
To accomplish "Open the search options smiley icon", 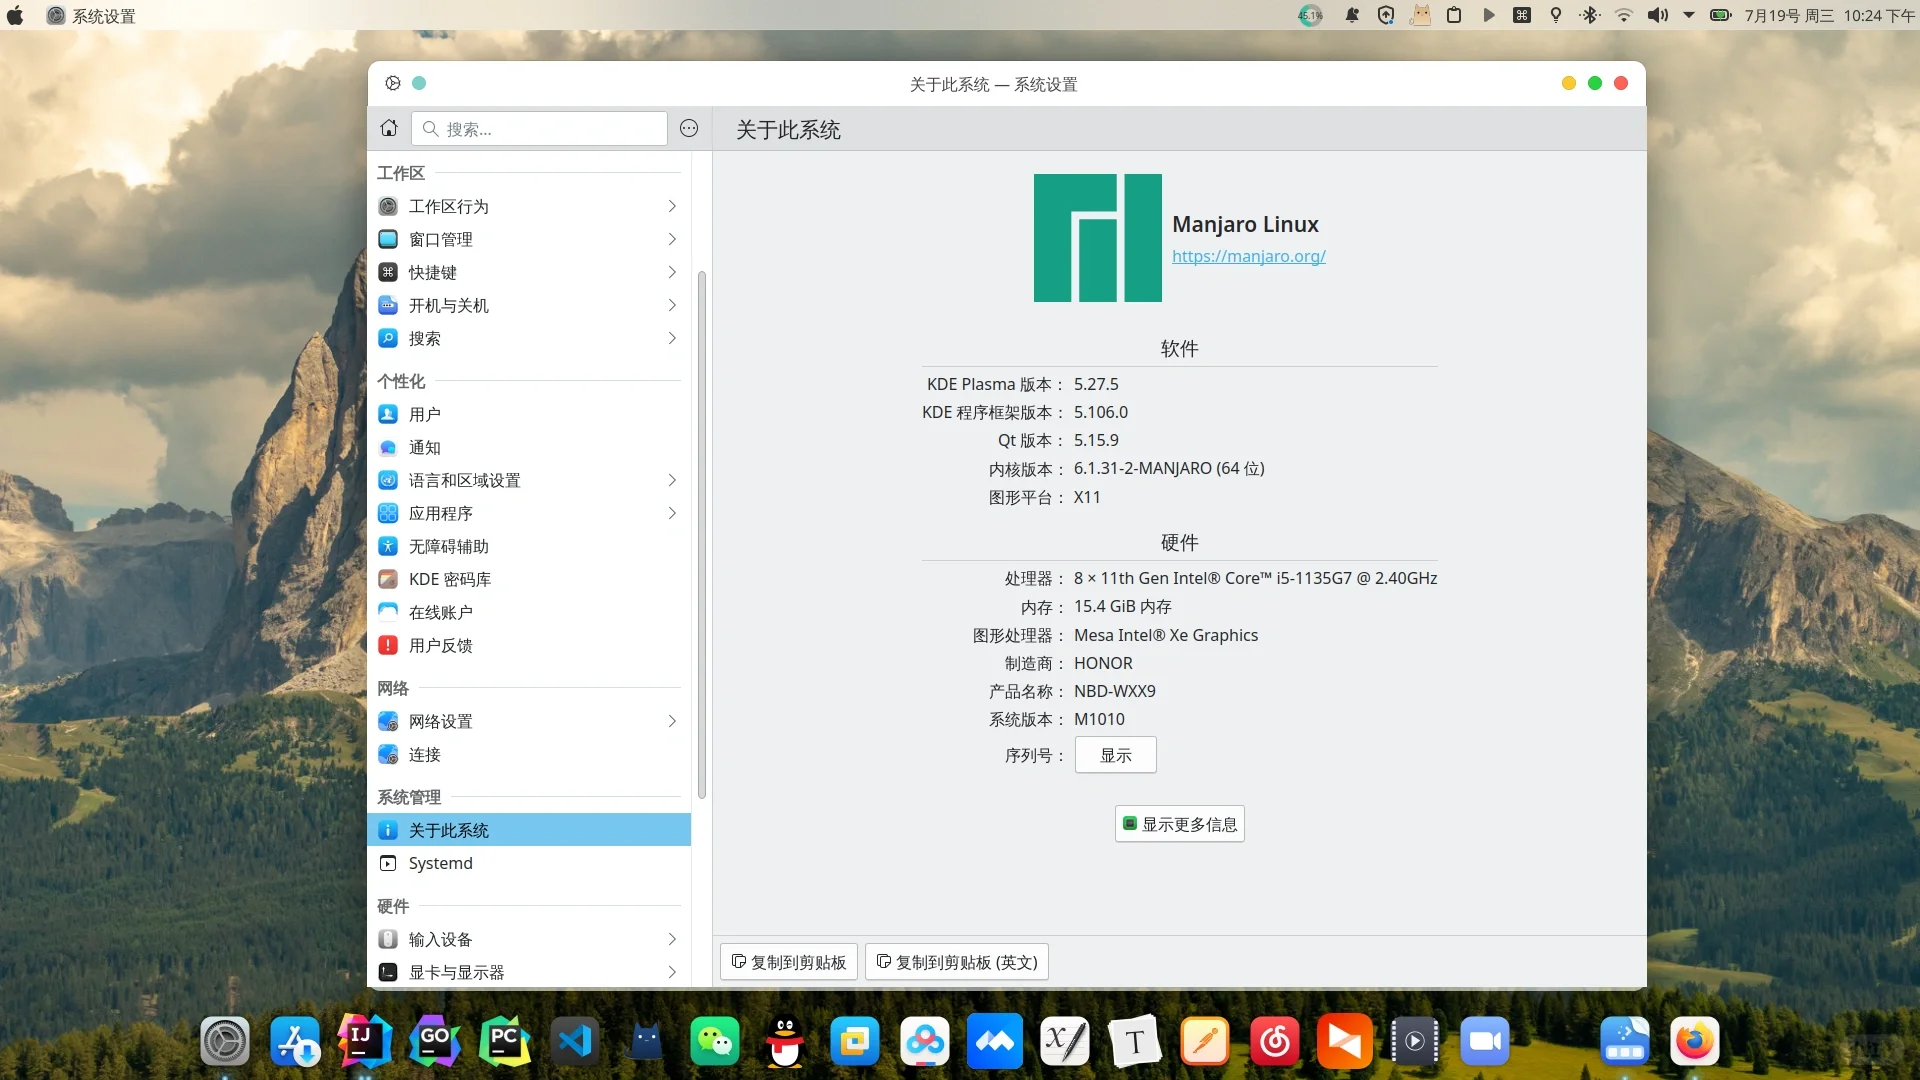I will [x=688, y=128].
